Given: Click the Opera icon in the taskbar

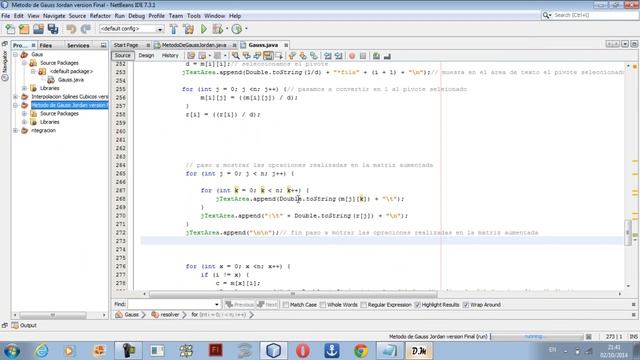Looking at the screenshot, I should (x=302, y=351).
